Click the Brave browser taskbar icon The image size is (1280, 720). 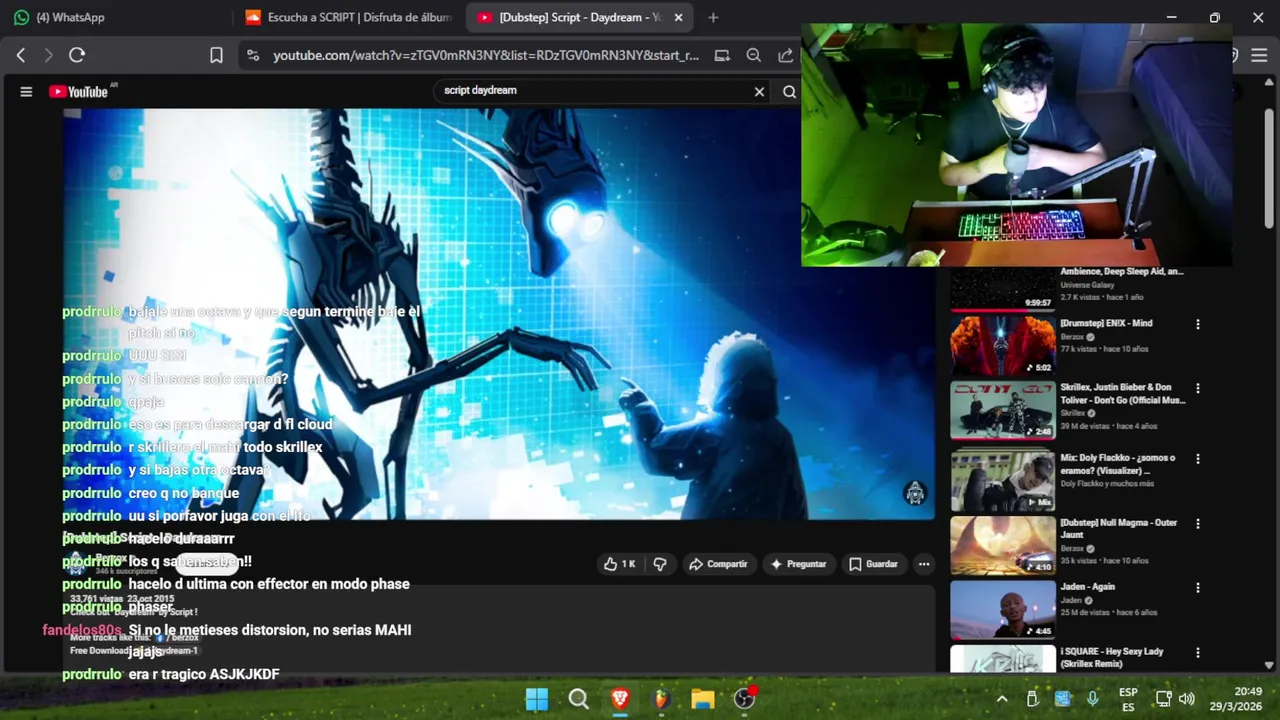click(x=620, y=699)
